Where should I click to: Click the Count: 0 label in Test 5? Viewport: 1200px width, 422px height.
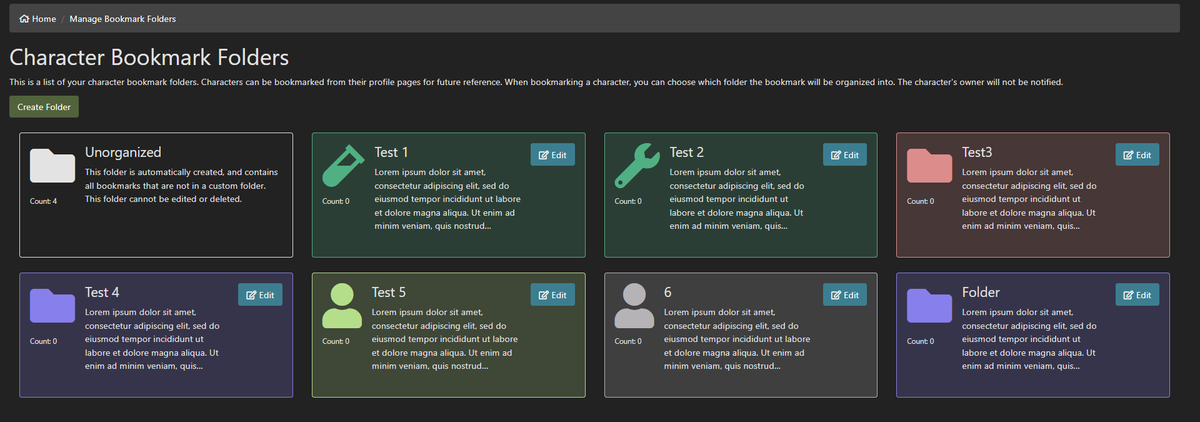(x=336, y=341)
